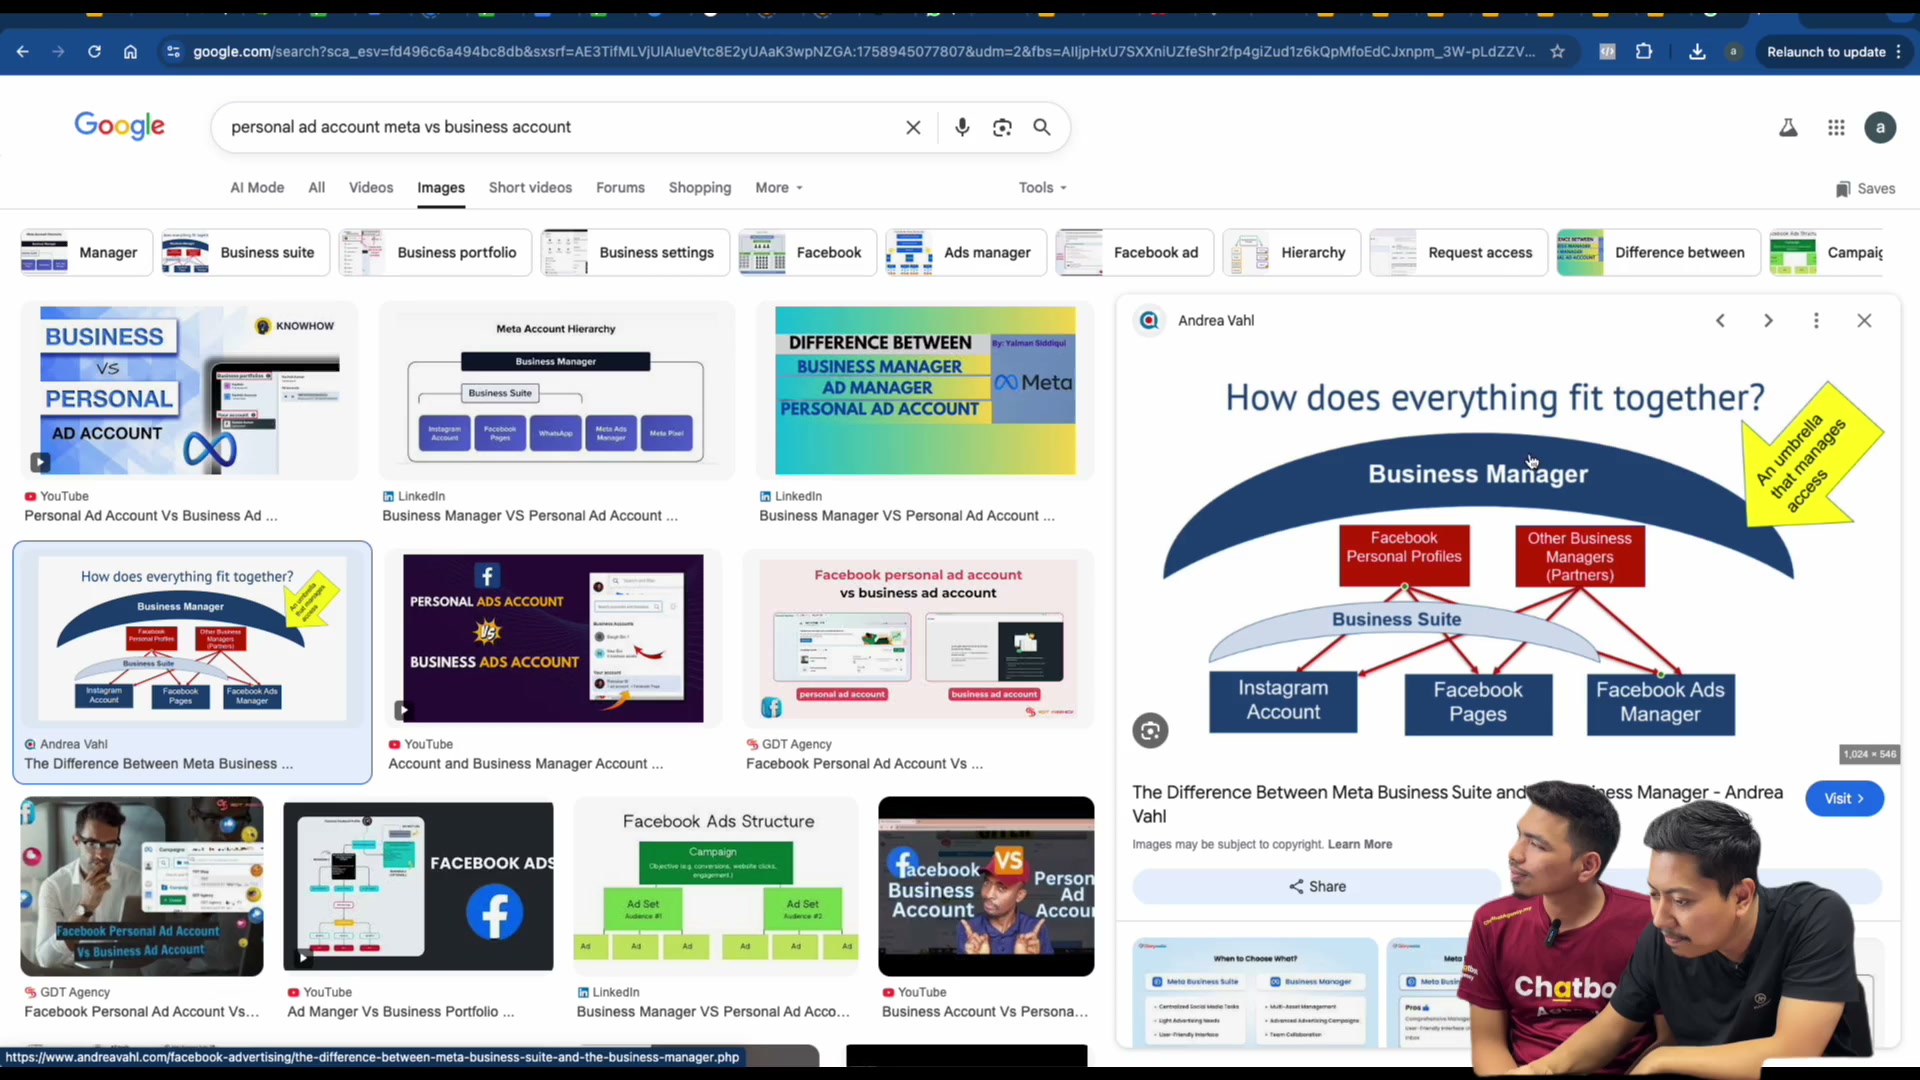
Task: Click Relaunch to update
Action: (1826, 52)
